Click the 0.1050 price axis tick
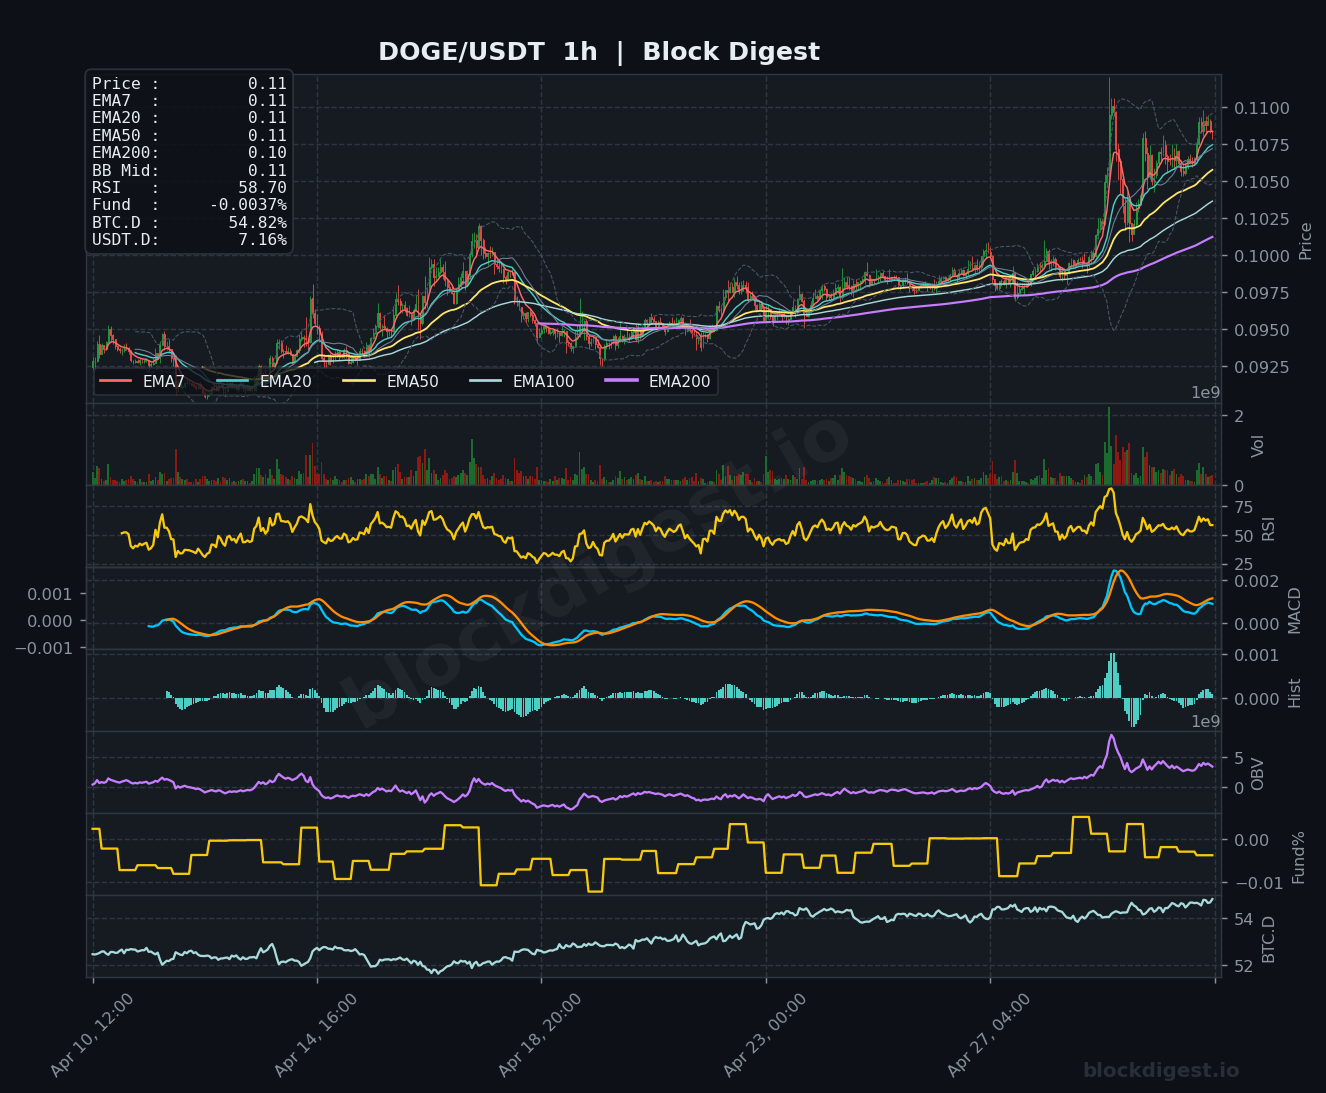The image size is (1326, 1093). click(x=1262, y=182)
